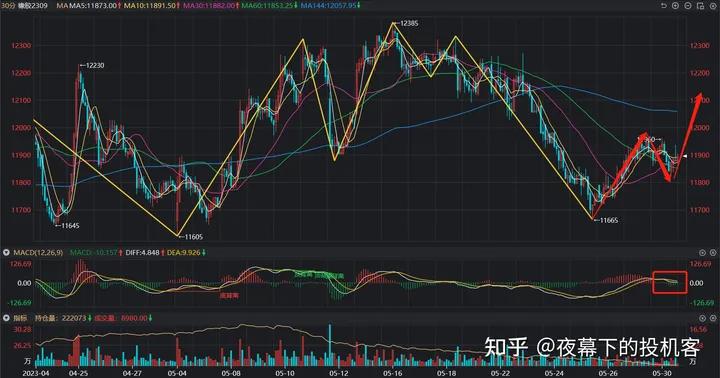
Task: Open settings icon of the 指标 volume panel
Action: point(702,318)
